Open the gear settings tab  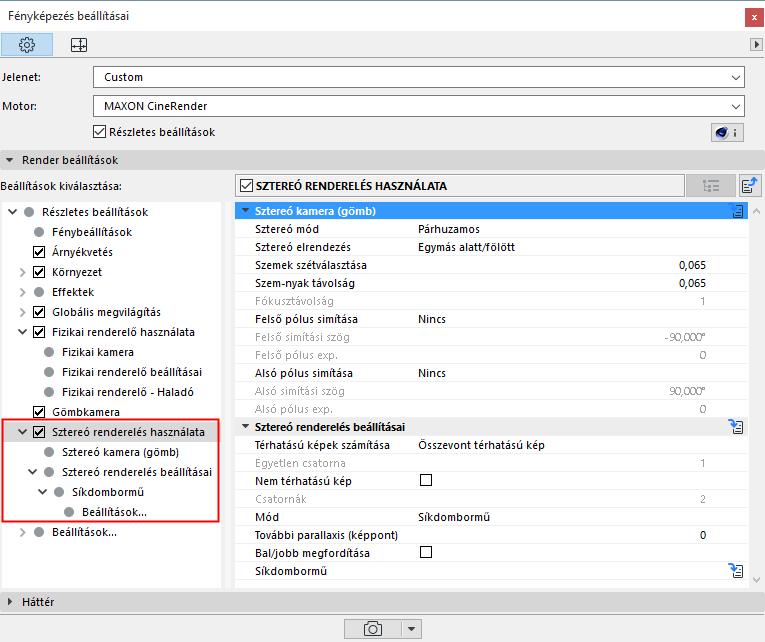pyautogui.click(x=27, y=45)
